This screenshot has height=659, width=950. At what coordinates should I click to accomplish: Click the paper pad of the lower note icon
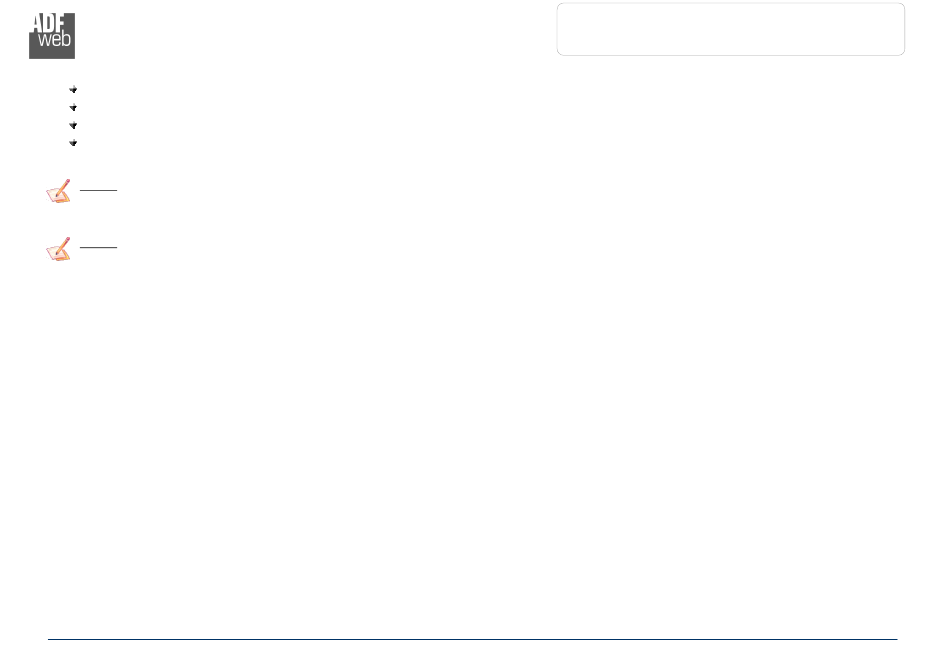pyautogui.click(x=57, y=254)
